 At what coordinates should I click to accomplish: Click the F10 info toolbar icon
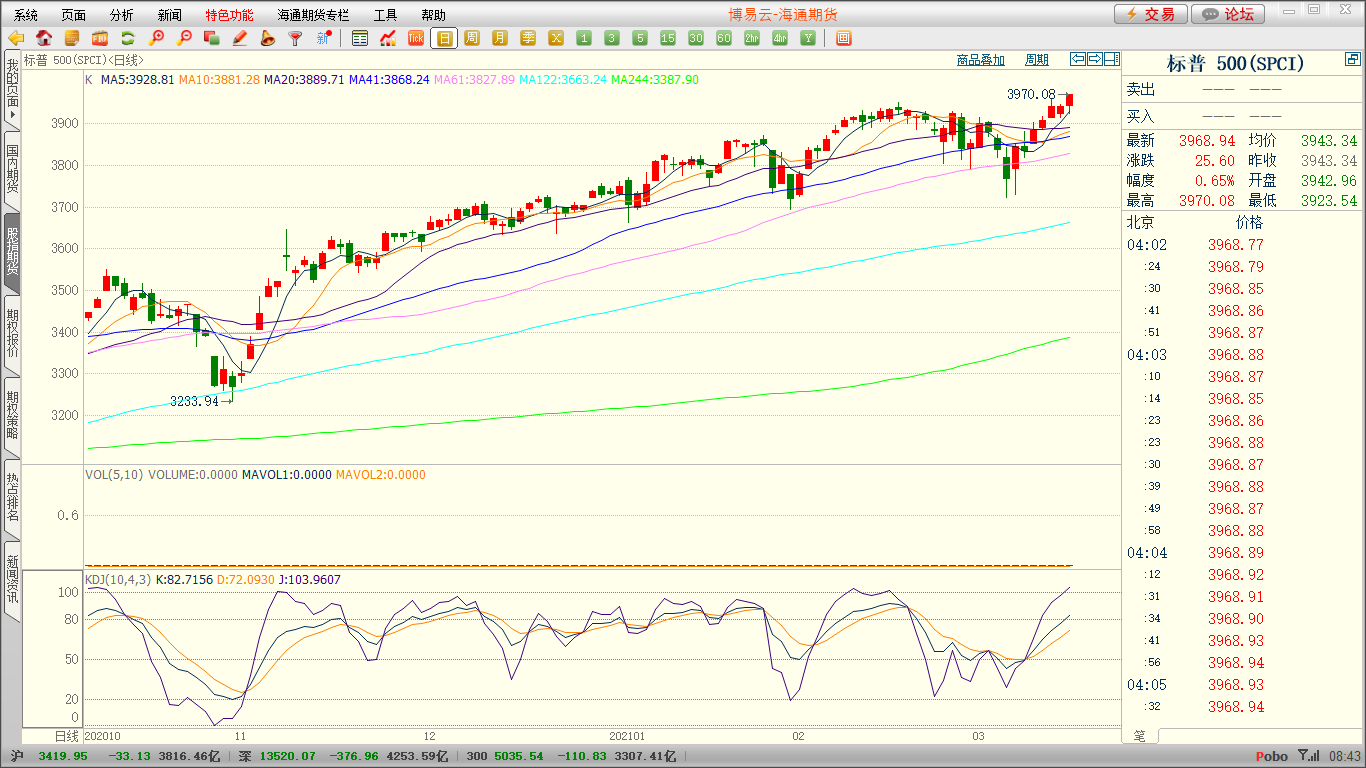pyautogui.click(x=100, y=38)
